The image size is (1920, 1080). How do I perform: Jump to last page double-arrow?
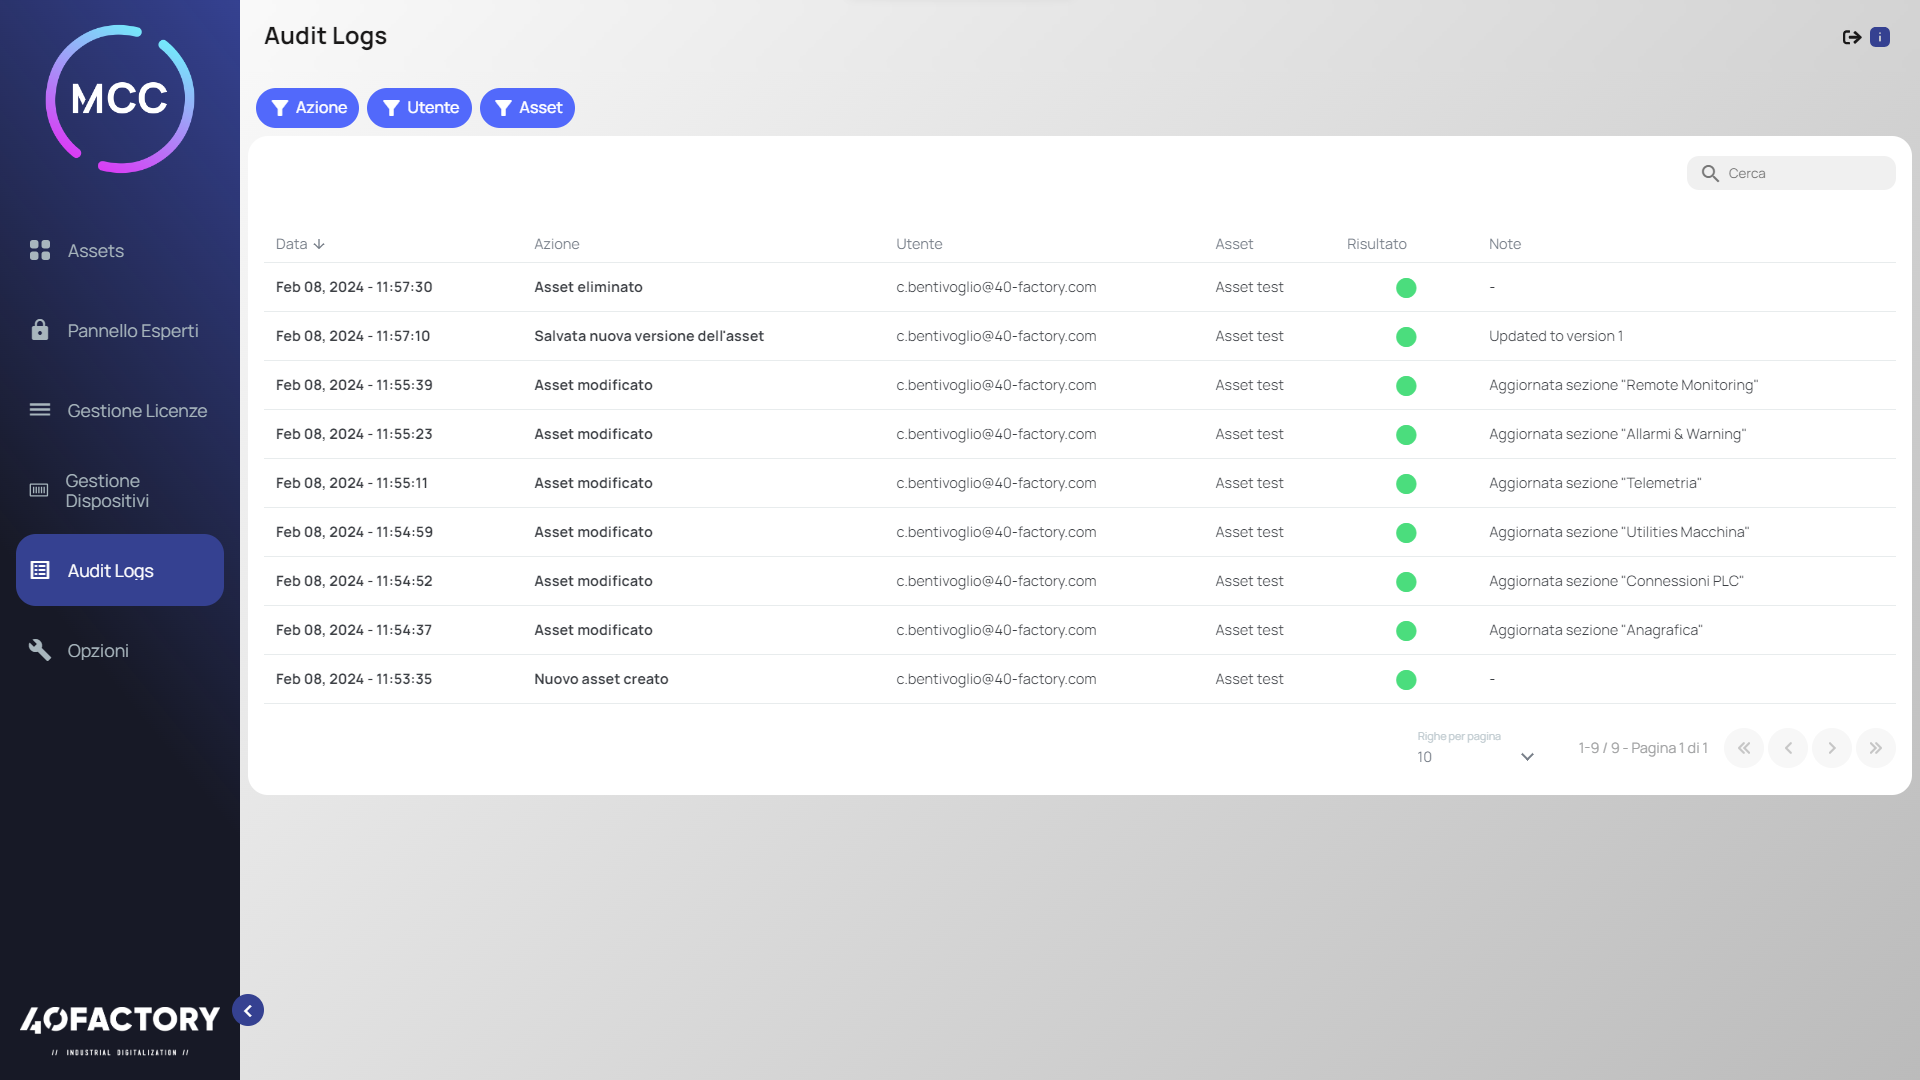tap(1875, 748)
